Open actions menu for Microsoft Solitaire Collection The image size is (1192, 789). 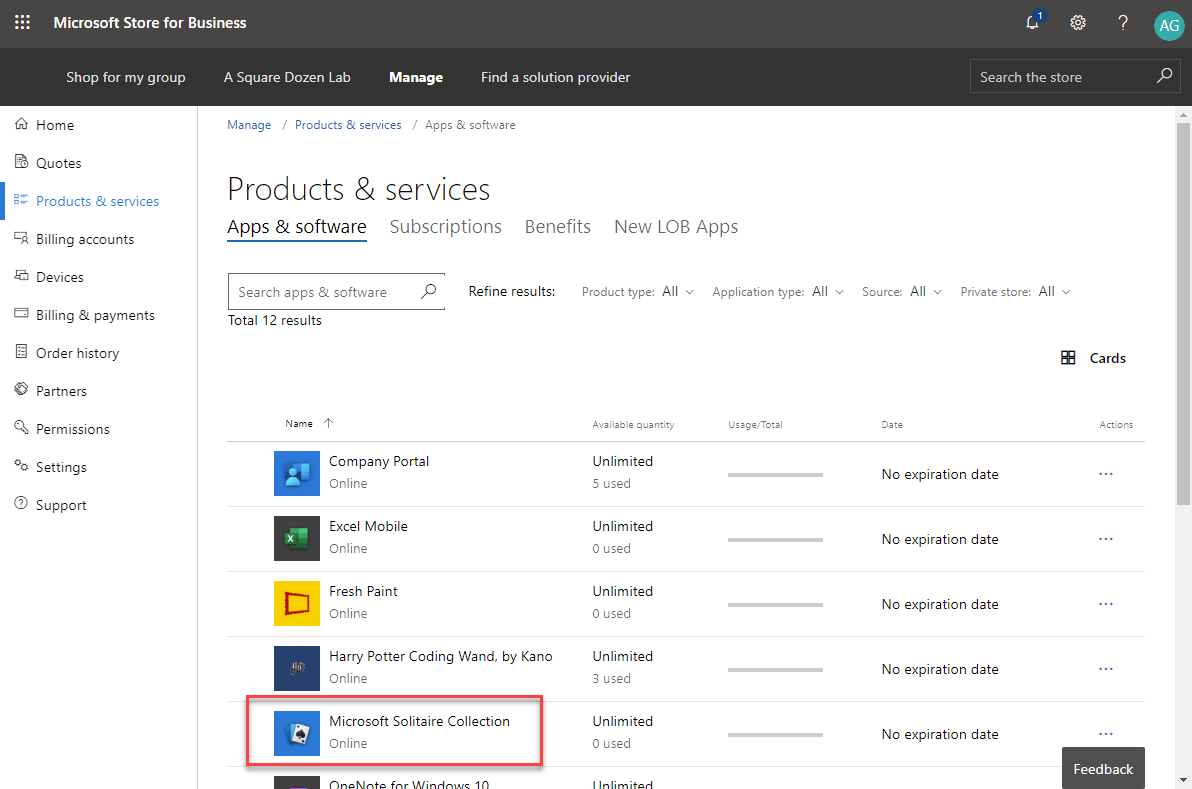point(1105,734)
